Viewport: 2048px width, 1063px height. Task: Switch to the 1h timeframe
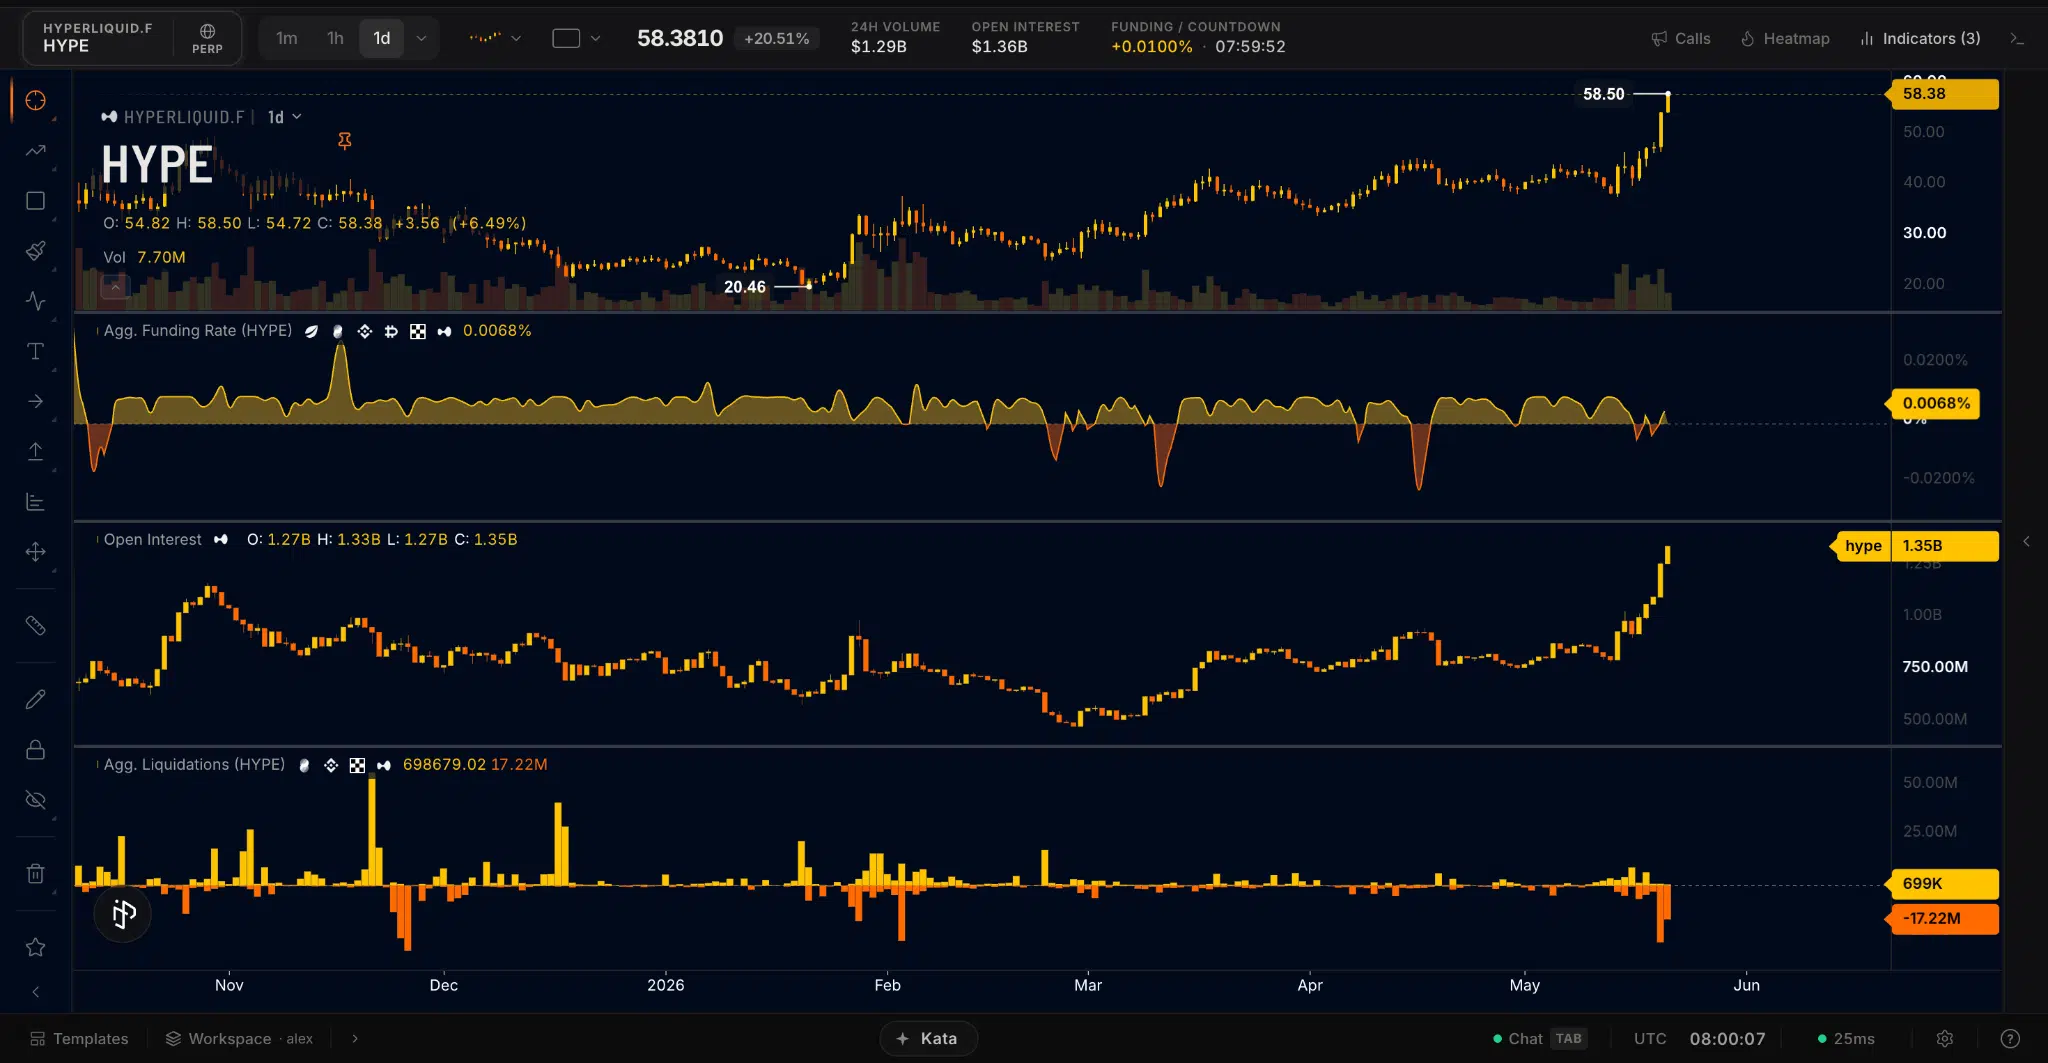pyautogui.click(x=336, y=39)
